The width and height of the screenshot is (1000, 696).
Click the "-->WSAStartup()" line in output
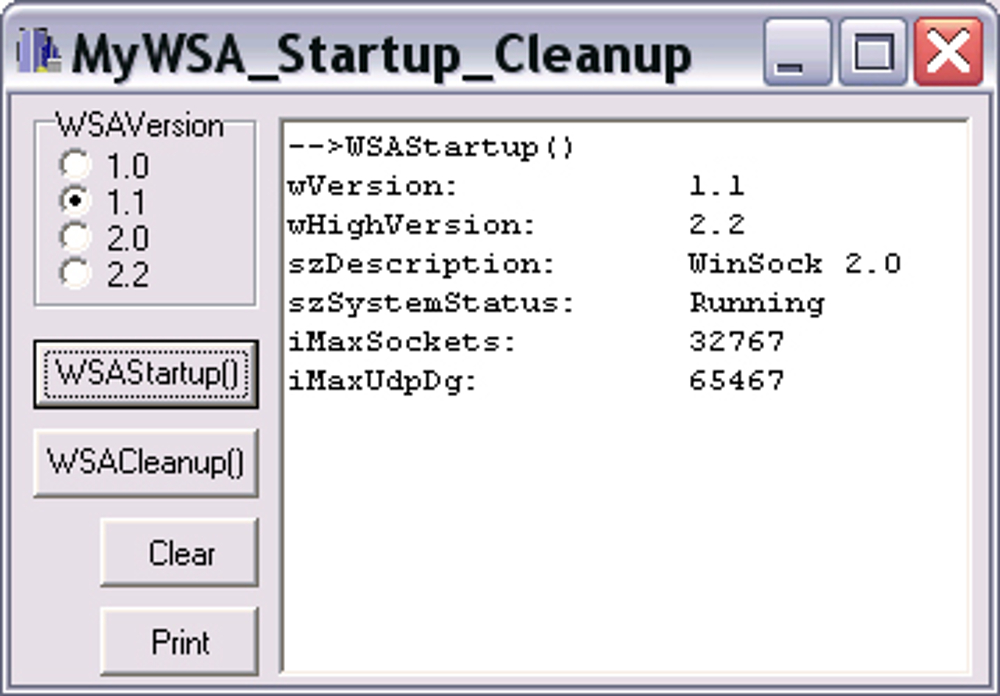click(x=431, y=148)
